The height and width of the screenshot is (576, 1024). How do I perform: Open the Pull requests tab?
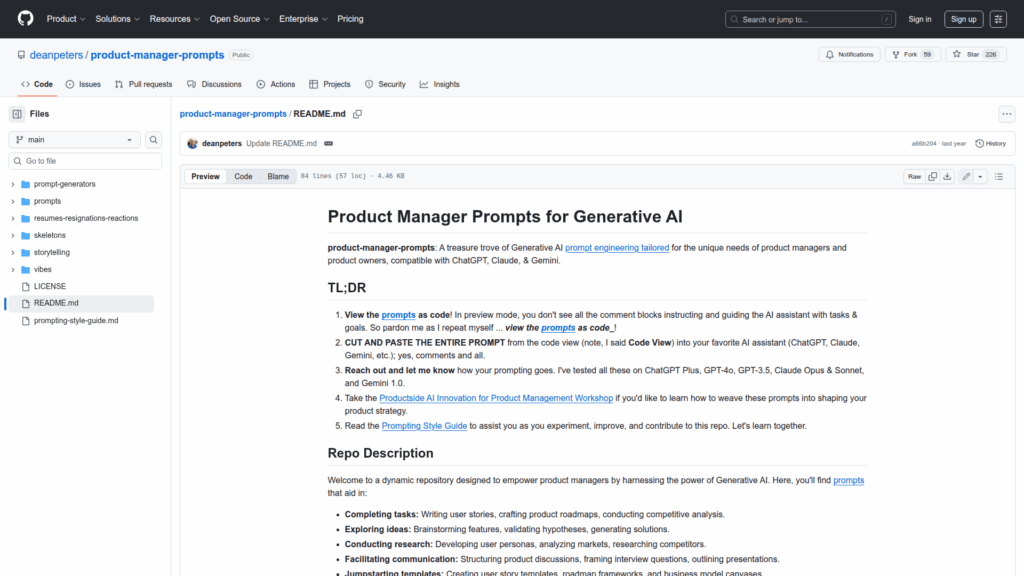click(144, 84)
